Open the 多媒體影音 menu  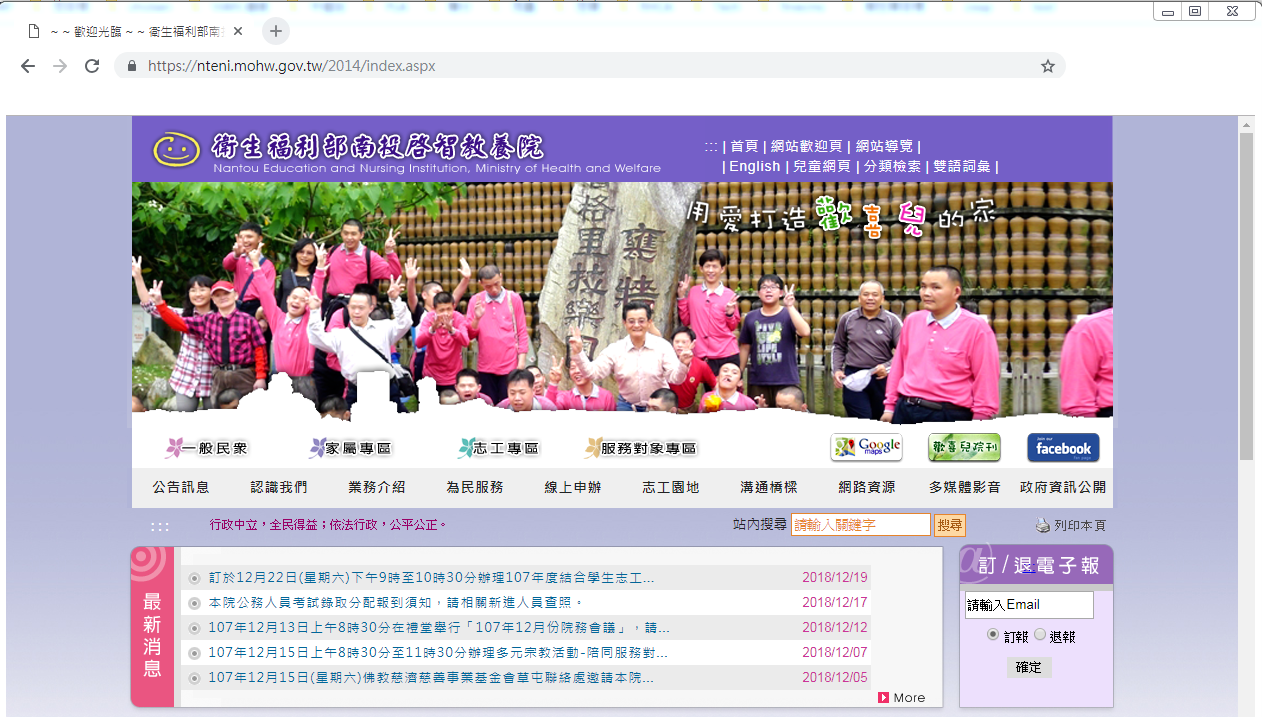[965, 487]
